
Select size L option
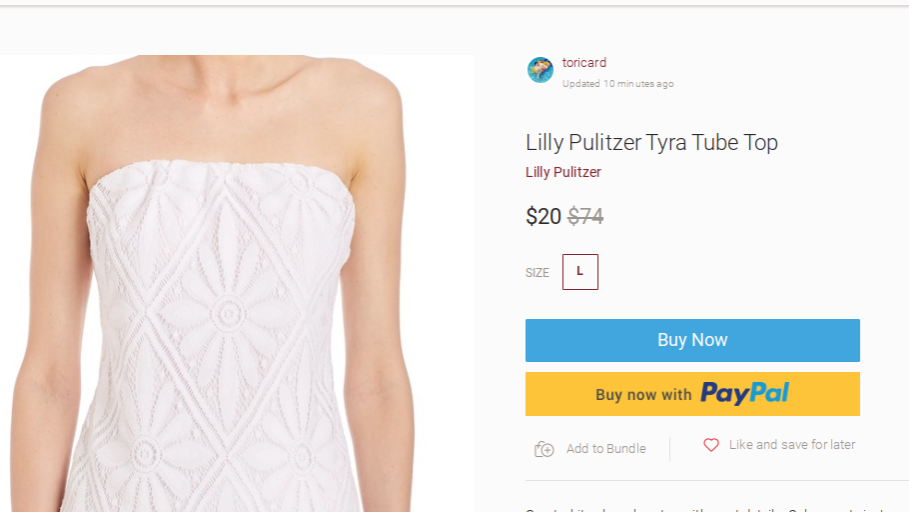pos(580,272)
